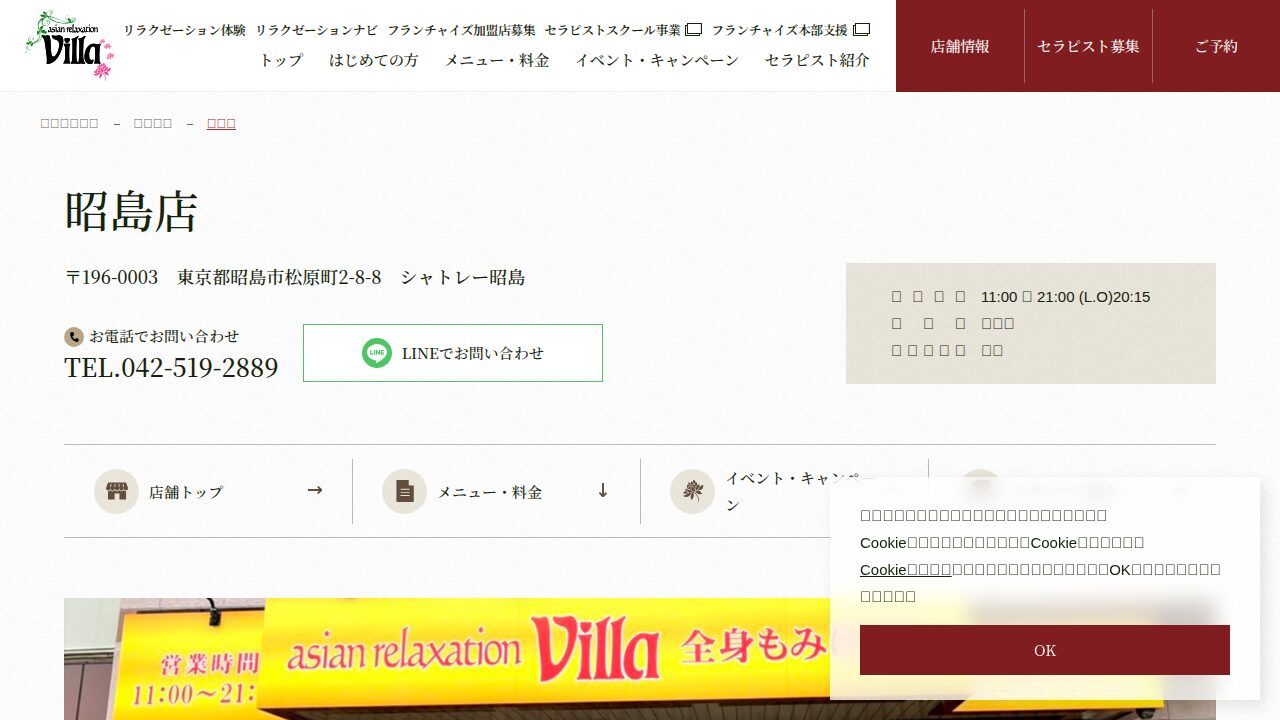Accept cookies with the OK button
The width and height of the screenshot is (1280, 720).
(x=1045, y=650)
